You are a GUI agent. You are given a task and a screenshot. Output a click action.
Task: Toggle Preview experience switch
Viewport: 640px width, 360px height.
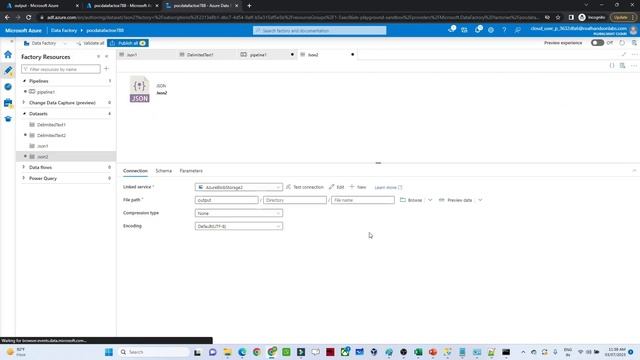(597, 43)
